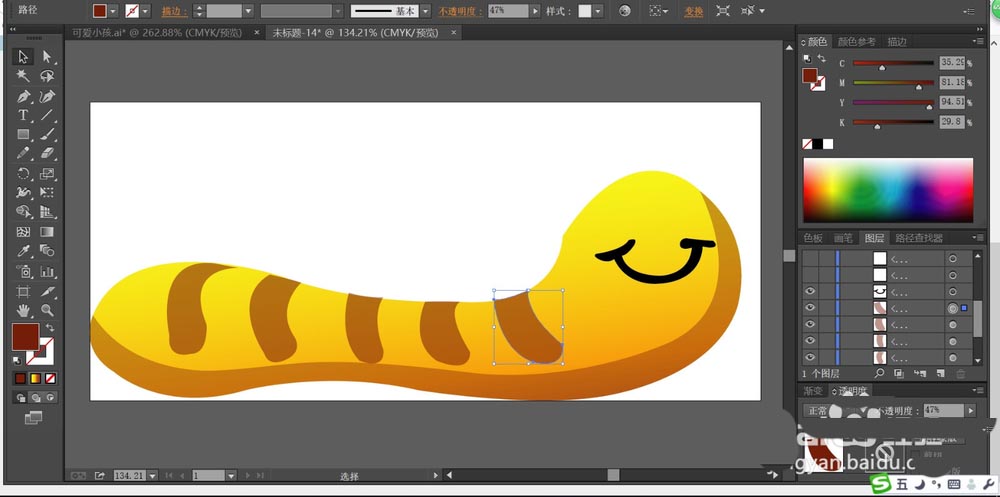Hide the smile face layer via eye icon
The image size is (1000, 497).
810,292
